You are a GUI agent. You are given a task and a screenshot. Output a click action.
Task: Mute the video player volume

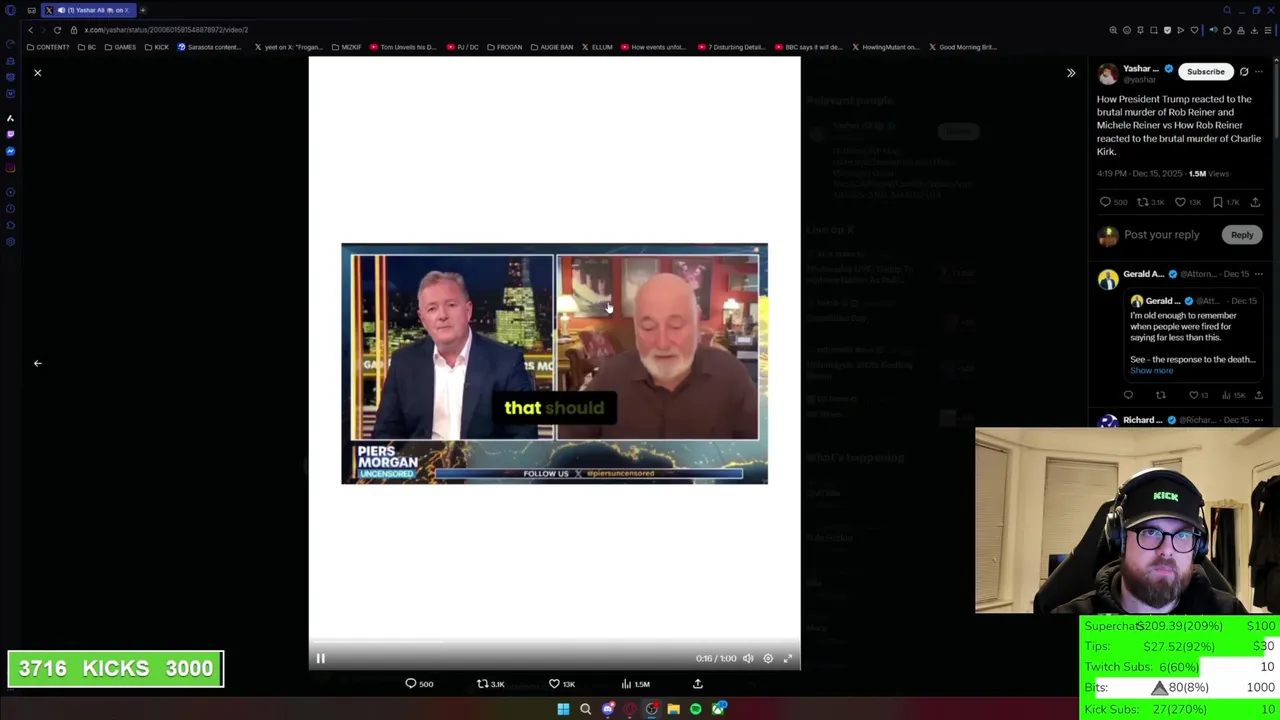748,658
